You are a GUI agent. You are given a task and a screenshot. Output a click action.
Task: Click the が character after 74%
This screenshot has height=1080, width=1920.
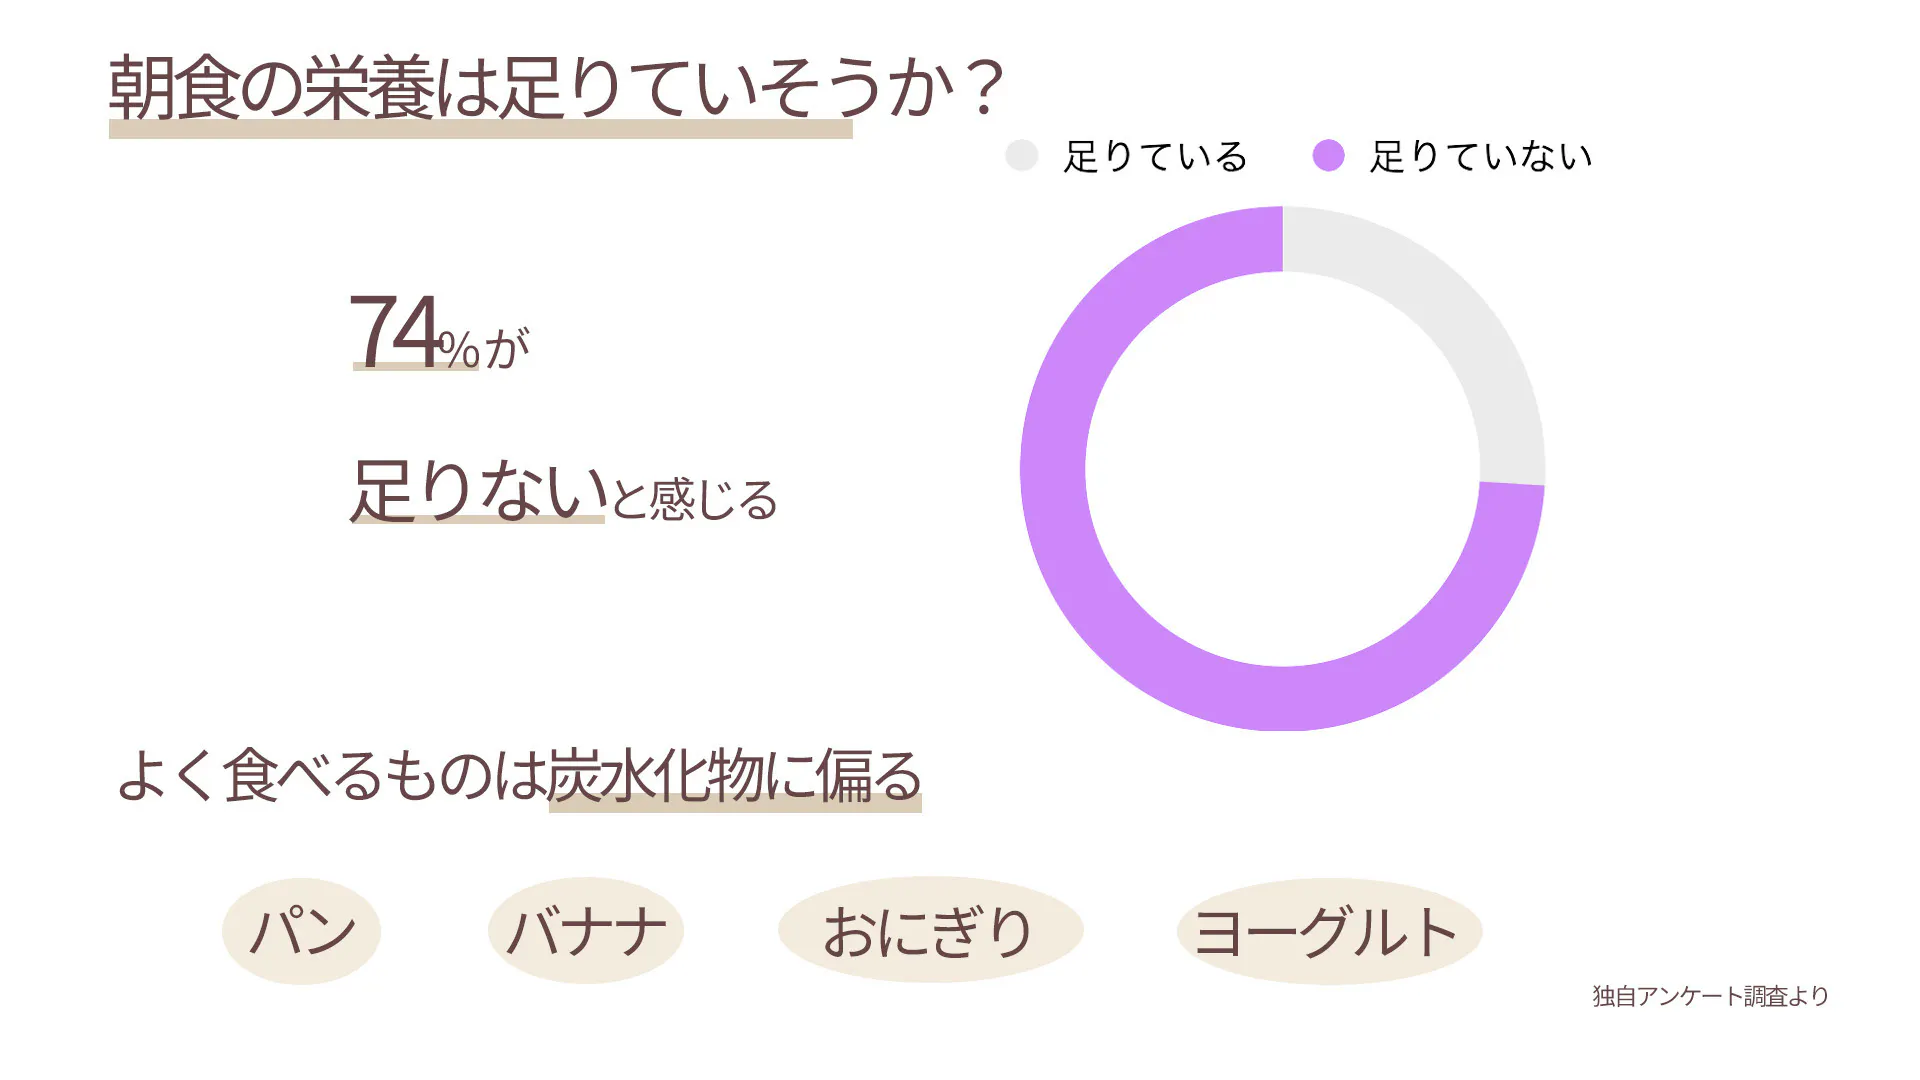click(x=507, y=348)
